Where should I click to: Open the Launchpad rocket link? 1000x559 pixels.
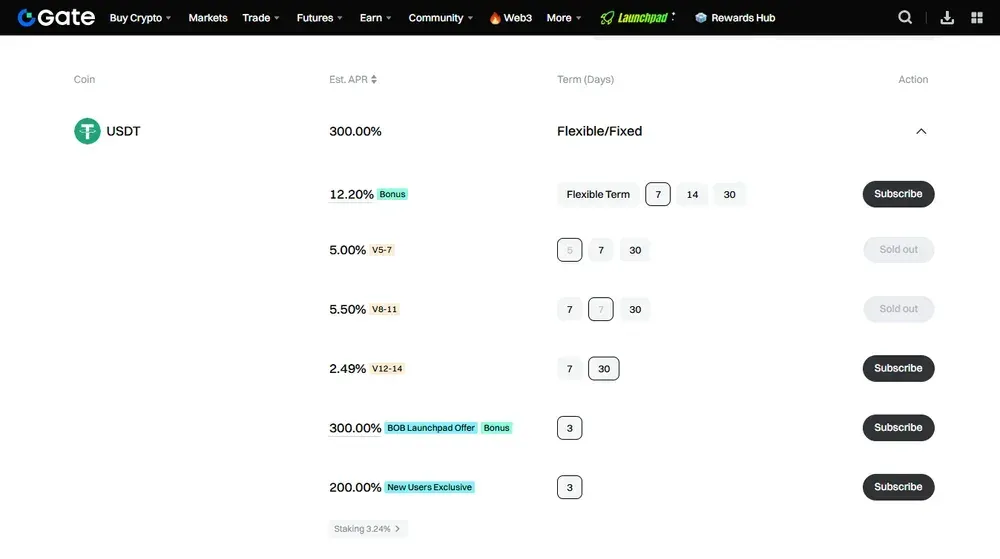click(x=634, y=18)
